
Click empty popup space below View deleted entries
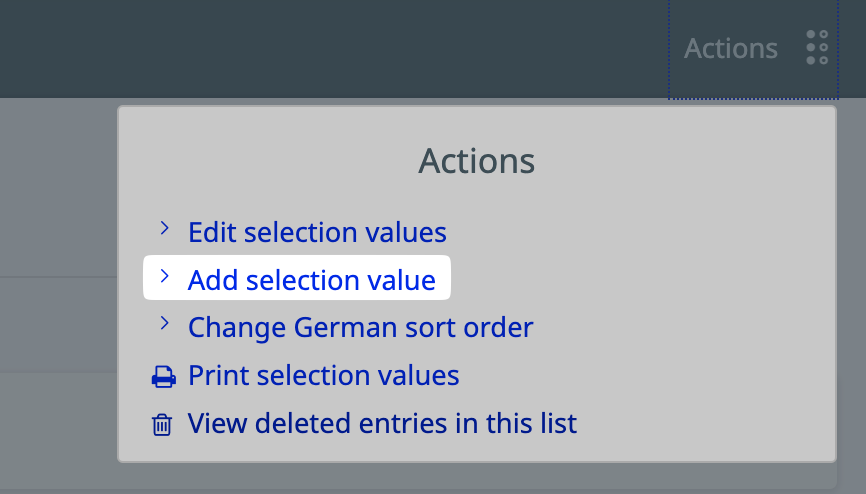click(x=476, y=449)
